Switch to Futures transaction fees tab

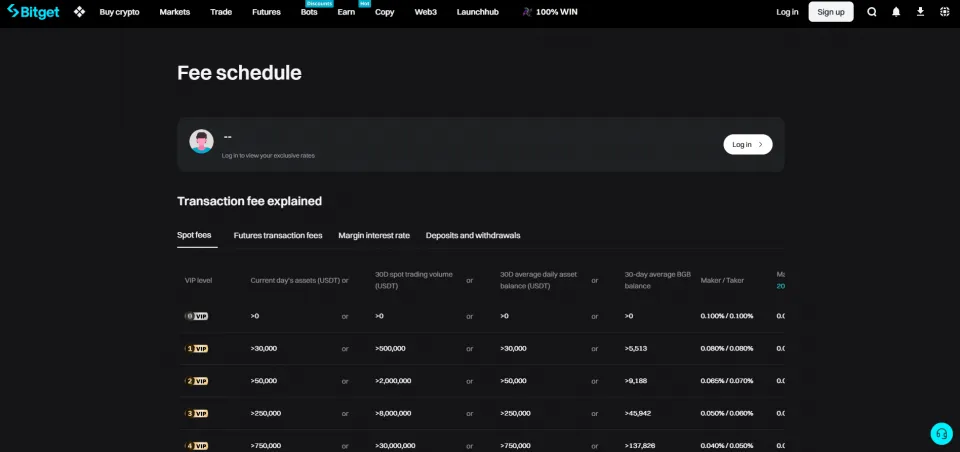278,236
